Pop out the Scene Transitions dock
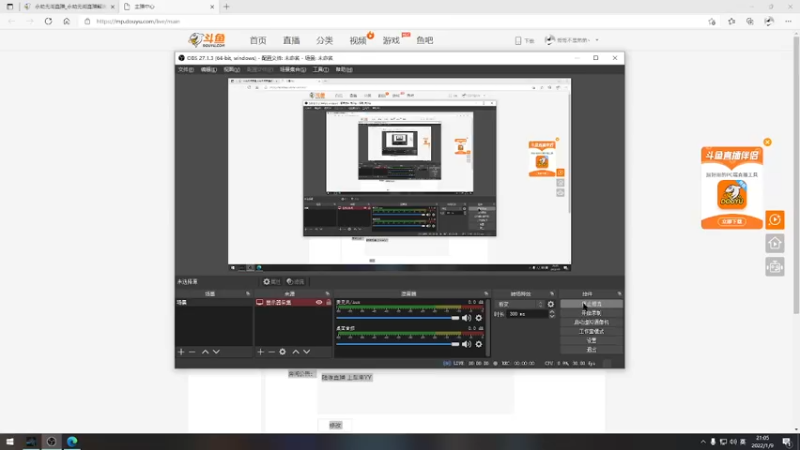The image size is (800, 450). 552,294
